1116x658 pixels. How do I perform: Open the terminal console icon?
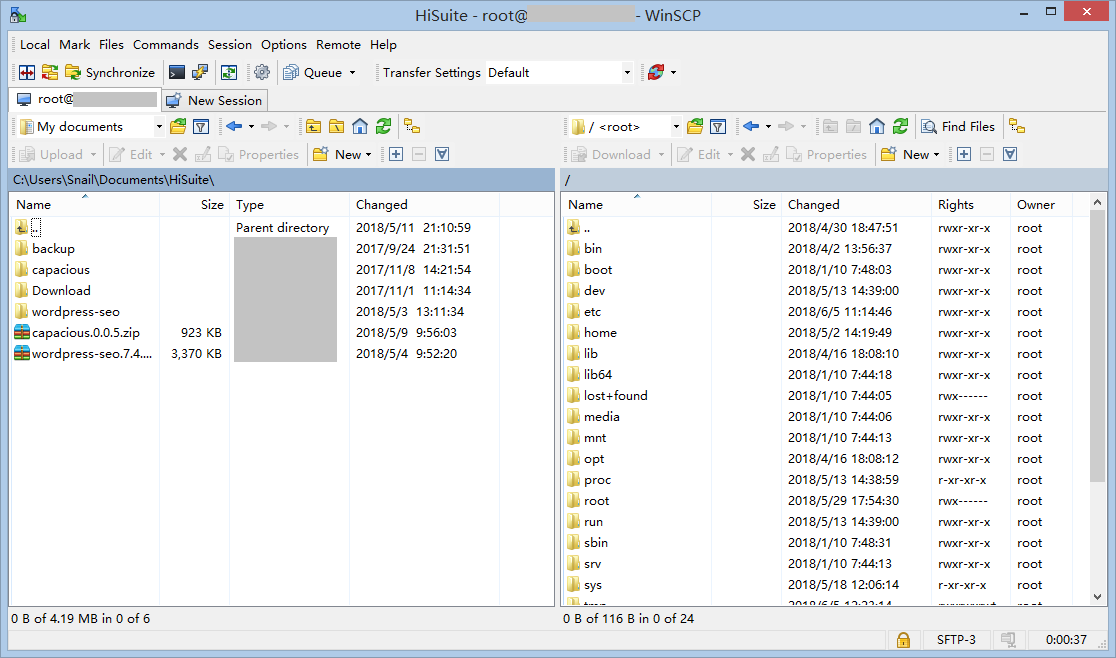point(177,72)
